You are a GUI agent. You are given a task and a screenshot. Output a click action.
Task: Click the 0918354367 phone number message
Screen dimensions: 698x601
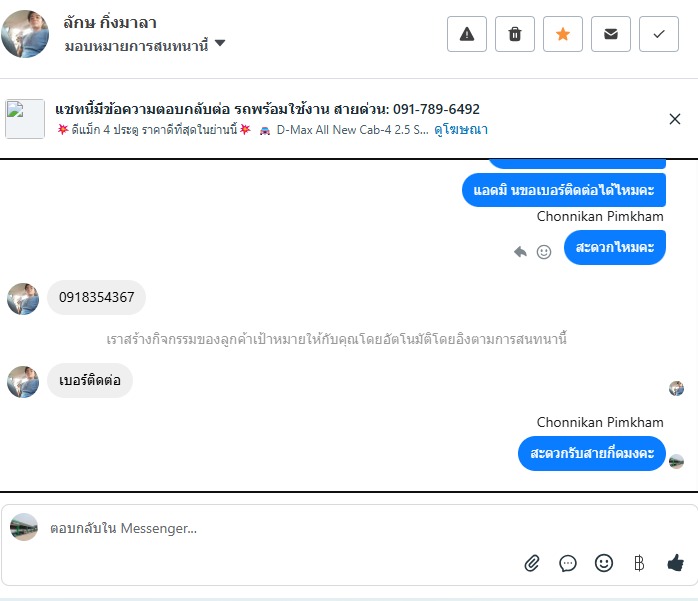pos(97,297)
